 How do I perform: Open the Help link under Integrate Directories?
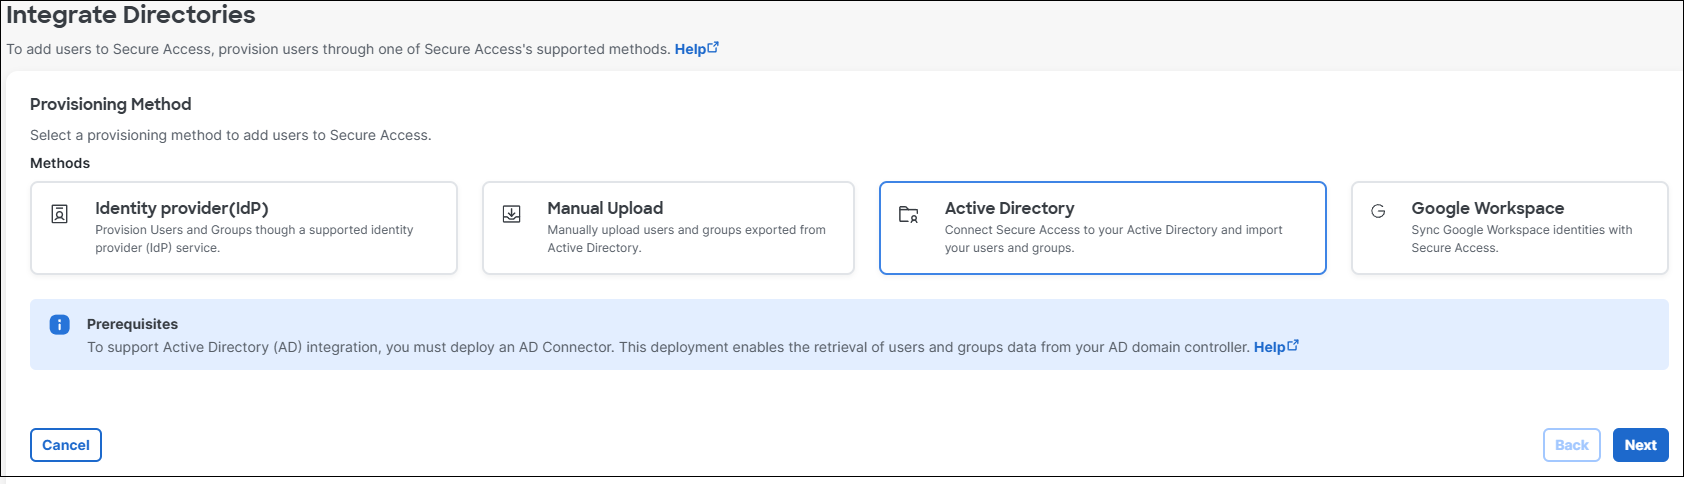click(x=690, y=49)
